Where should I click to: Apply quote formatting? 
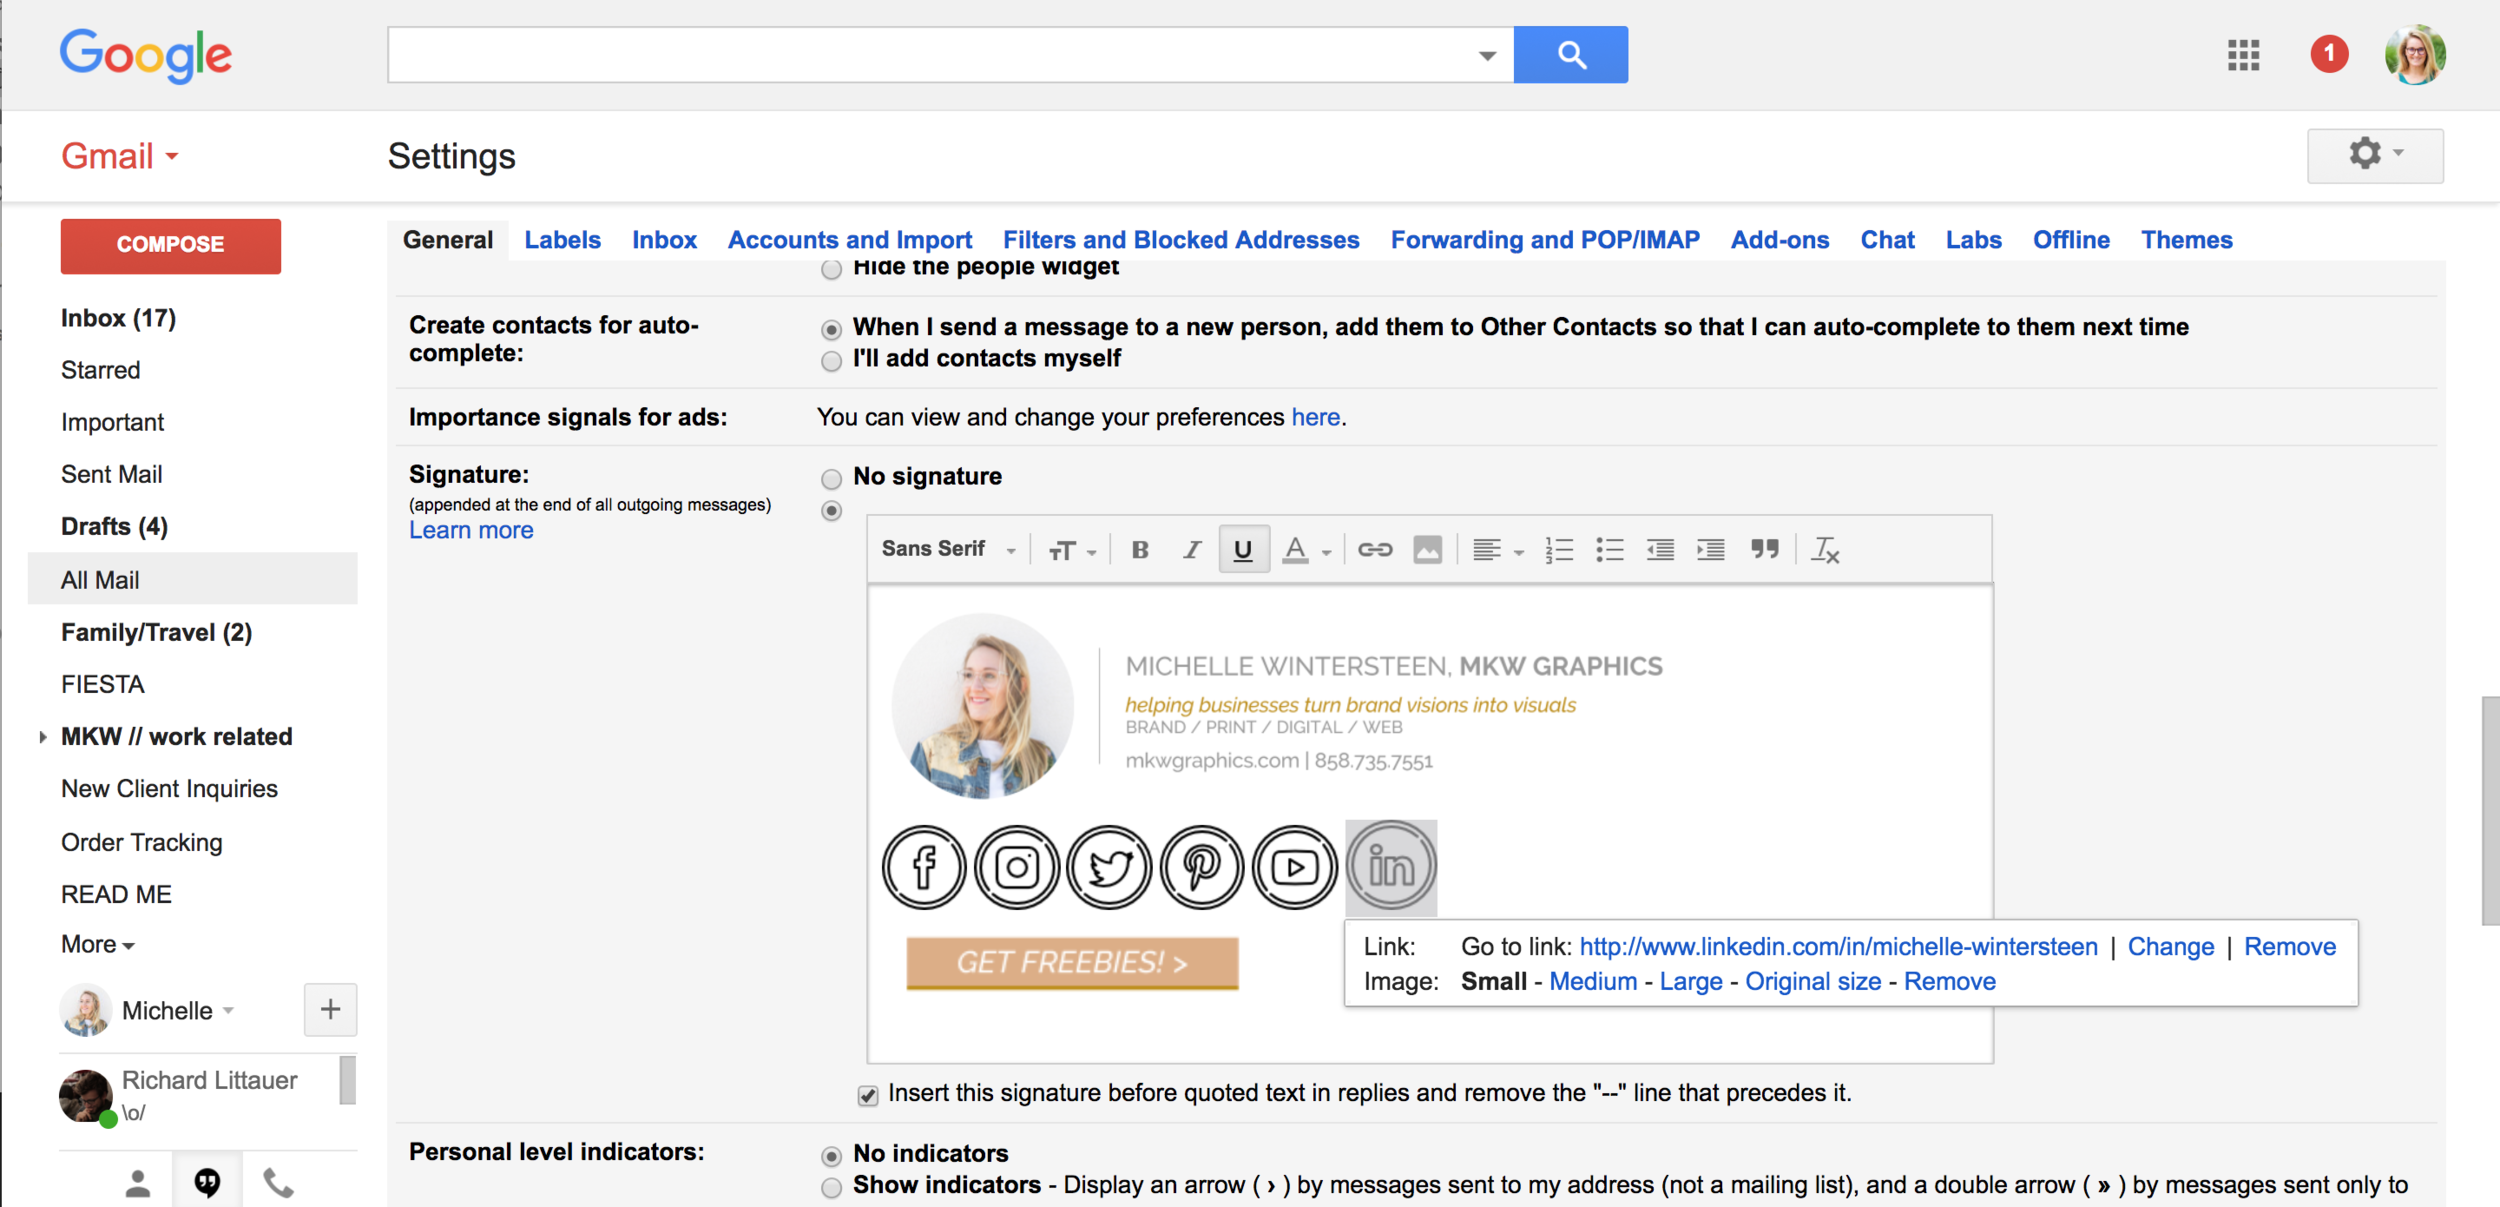click(1764, 549)
